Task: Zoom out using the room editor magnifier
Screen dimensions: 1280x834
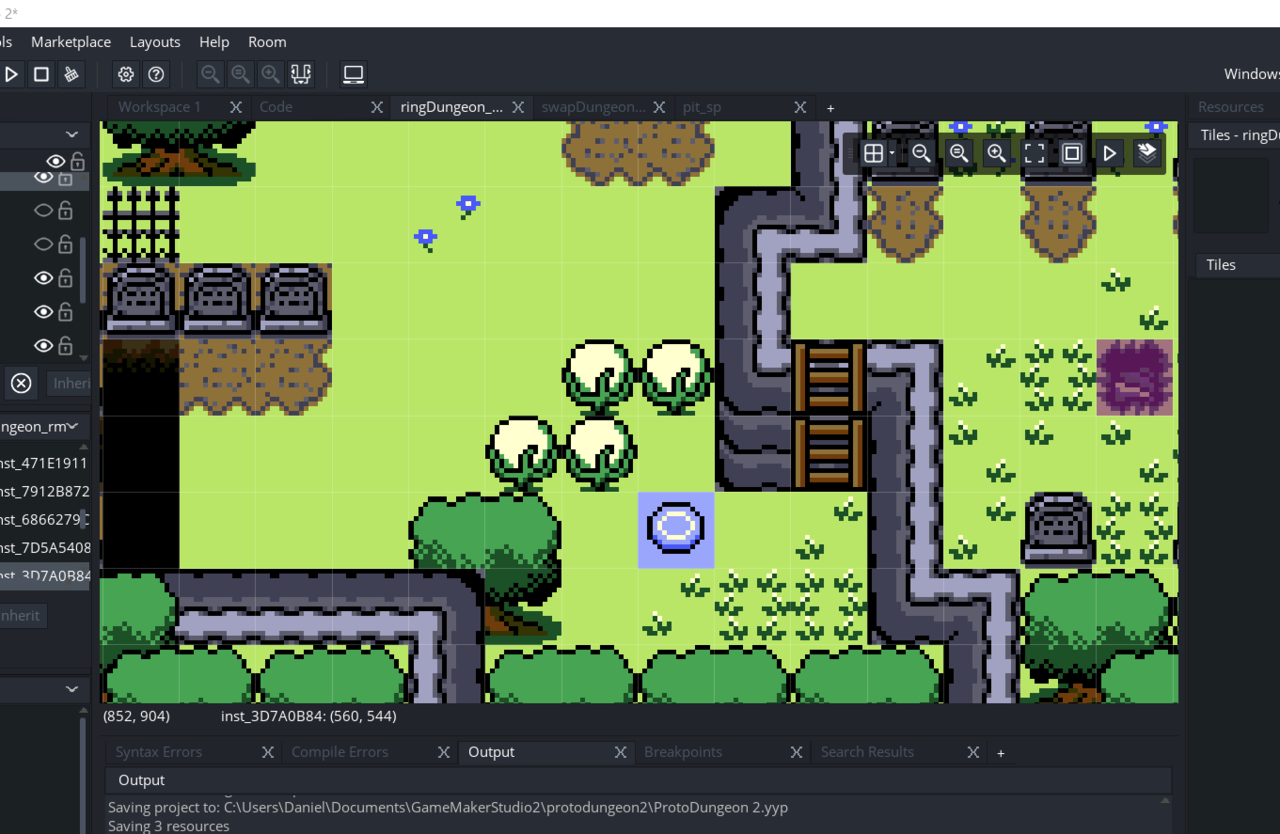Action: coord(921,153)
